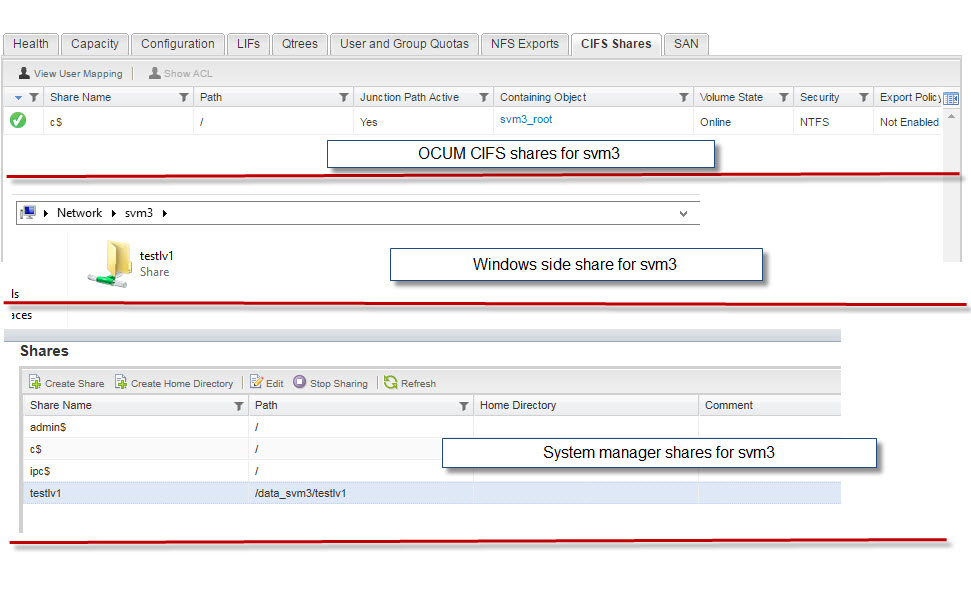Click the Edit share button

point(267,383)
